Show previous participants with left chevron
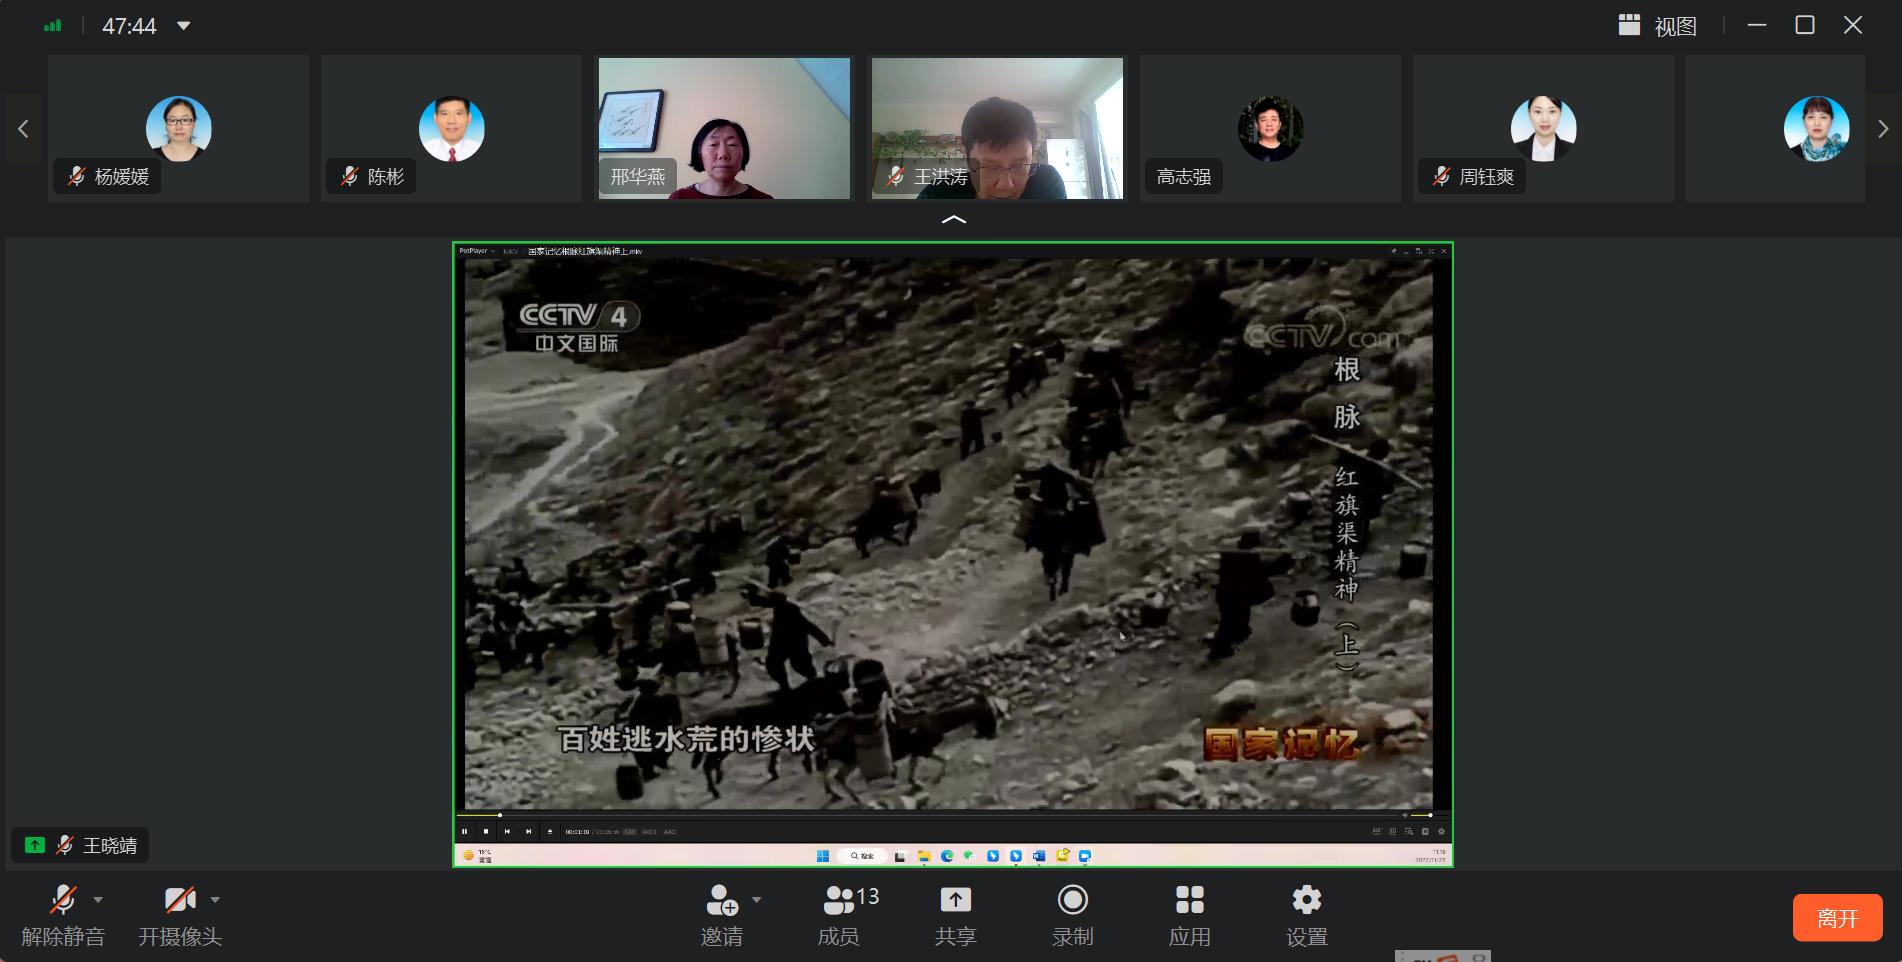Image resolution: width=1902 pixels, height=962 pixels. click(23, 129)
